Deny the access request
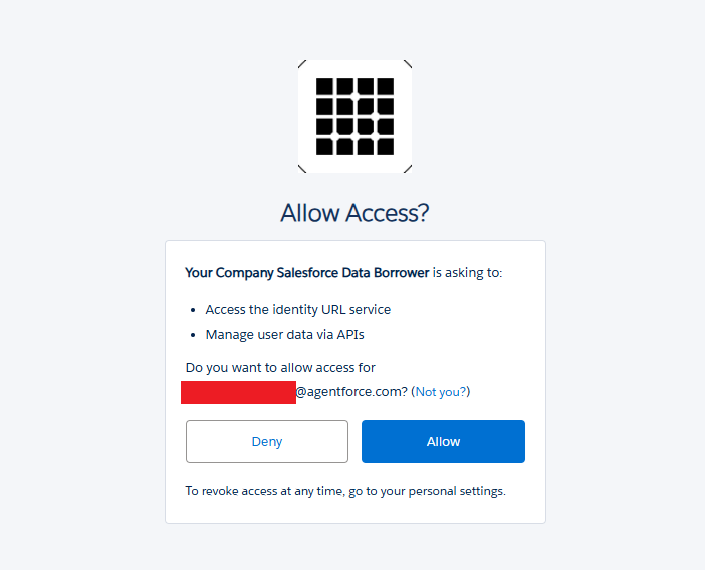The height and width of the screenshot is (570, 705). click(267, 441)
